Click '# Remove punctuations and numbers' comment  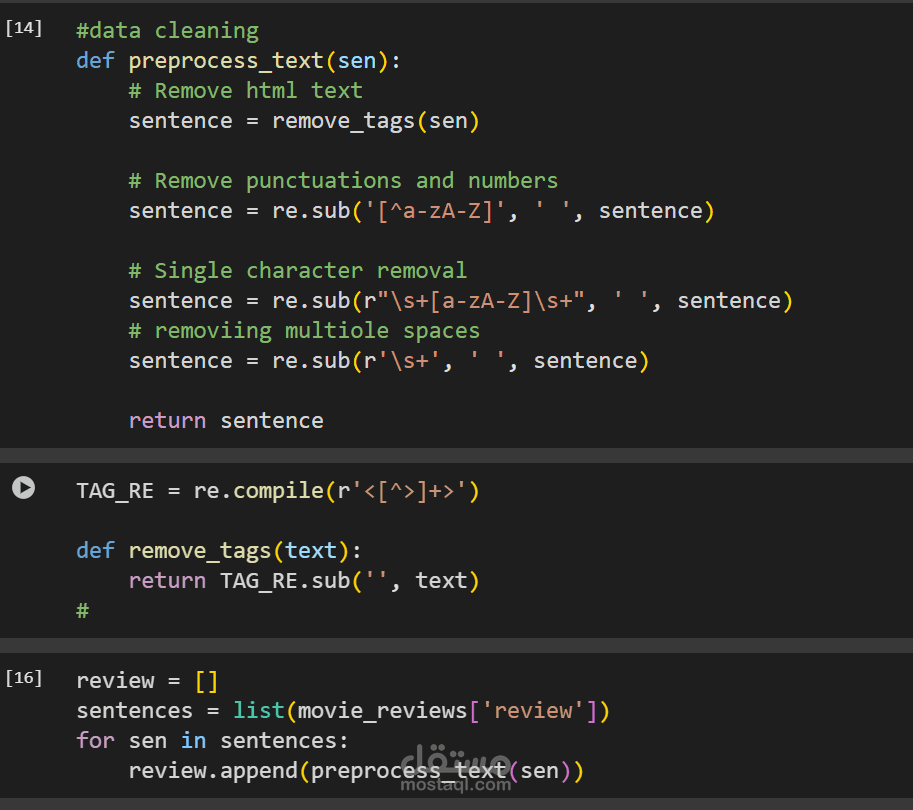coord(344,181)
